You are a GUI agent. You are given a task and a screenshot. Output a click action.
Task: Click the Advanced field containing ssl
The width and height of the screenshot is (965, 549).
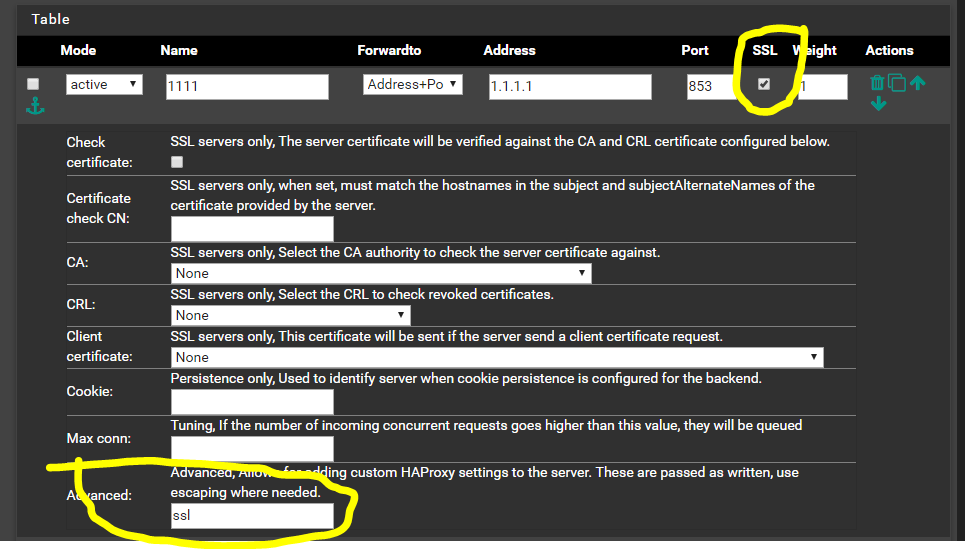[252, 516]
